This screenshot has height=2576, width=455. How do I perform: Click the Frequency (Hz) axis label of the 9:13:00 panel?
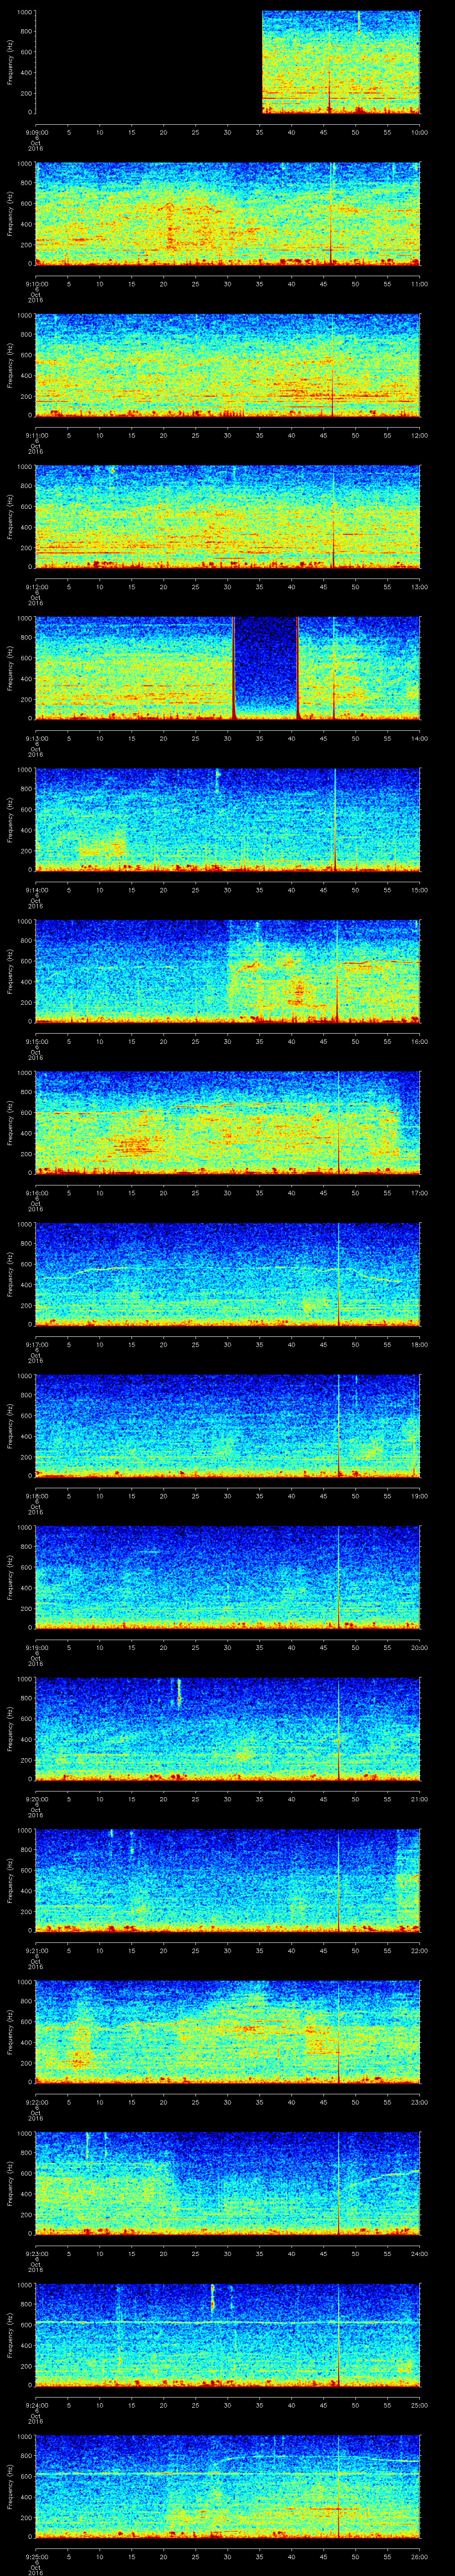point(10,668)
